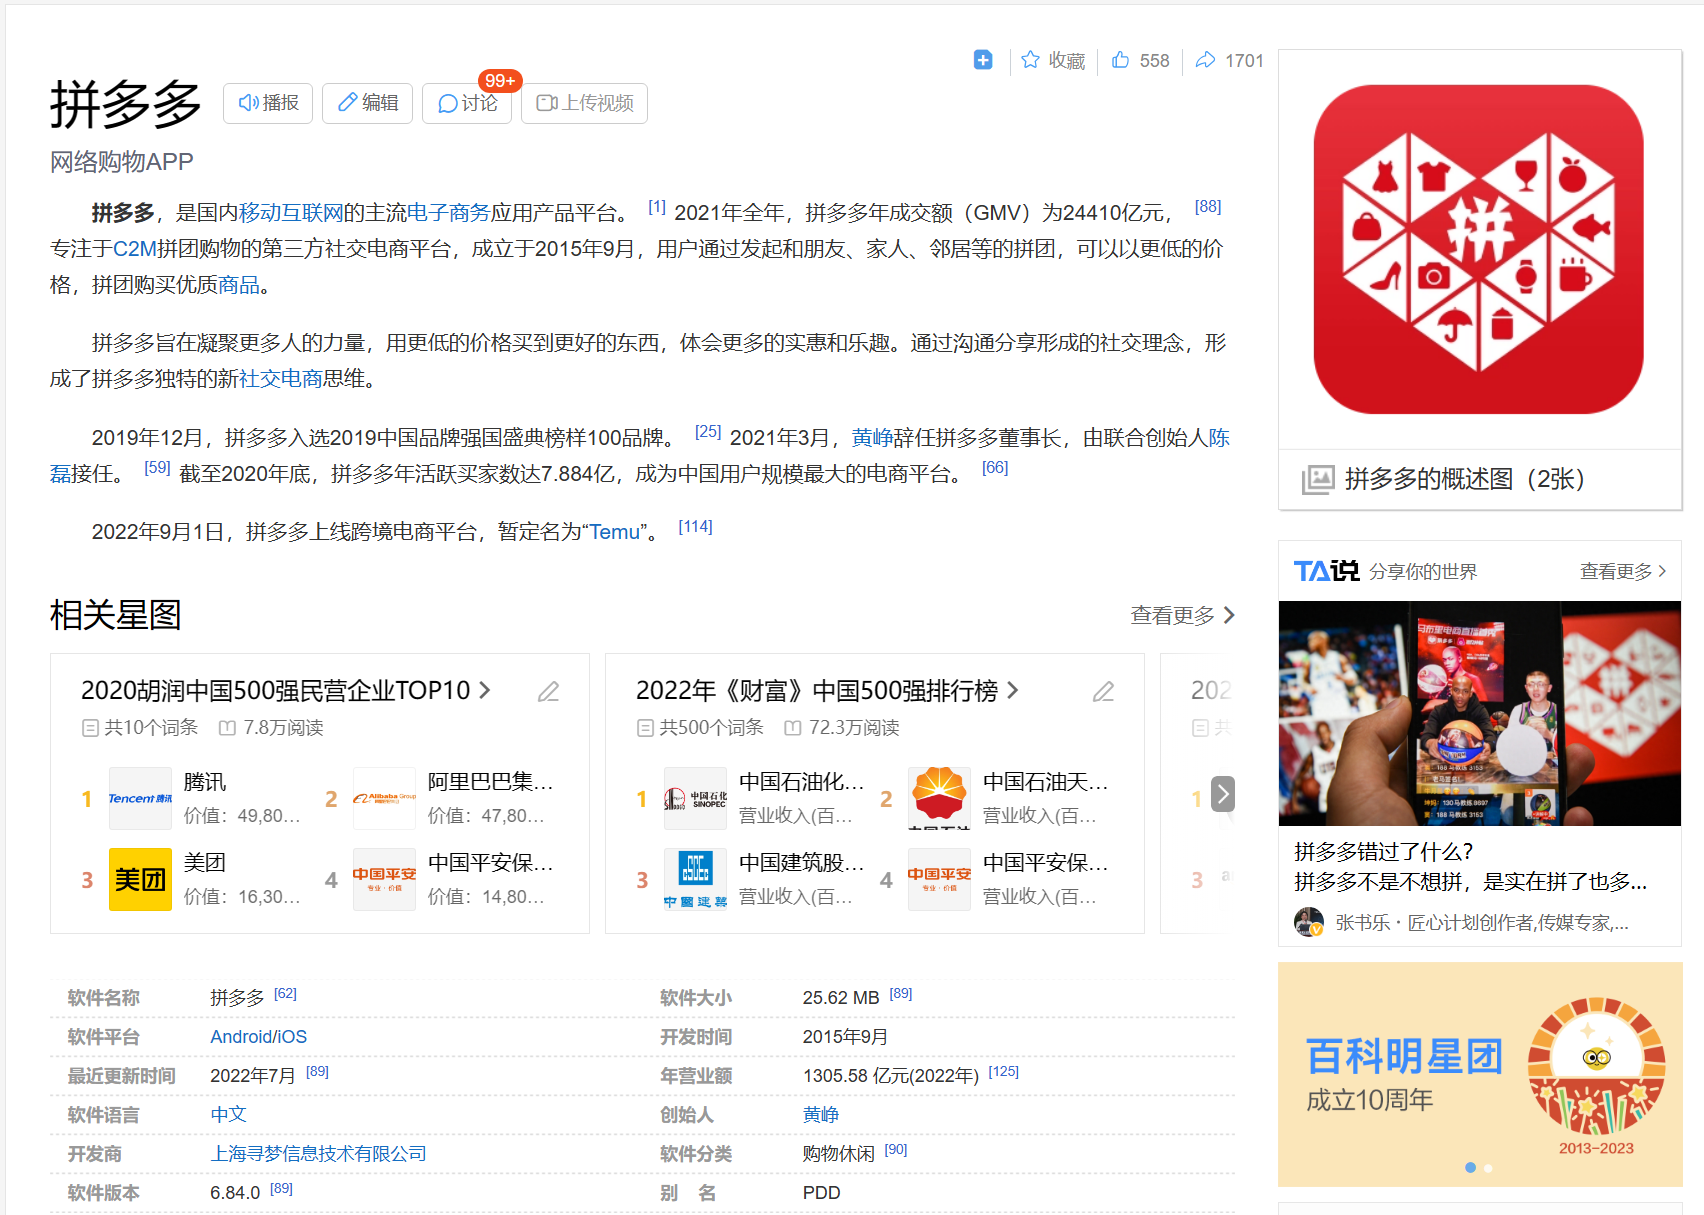The height and width of the screenshot is (1215, 1704).
Task: Open the 拼多多错过了什么 article title
Action: coord(1384,852)
